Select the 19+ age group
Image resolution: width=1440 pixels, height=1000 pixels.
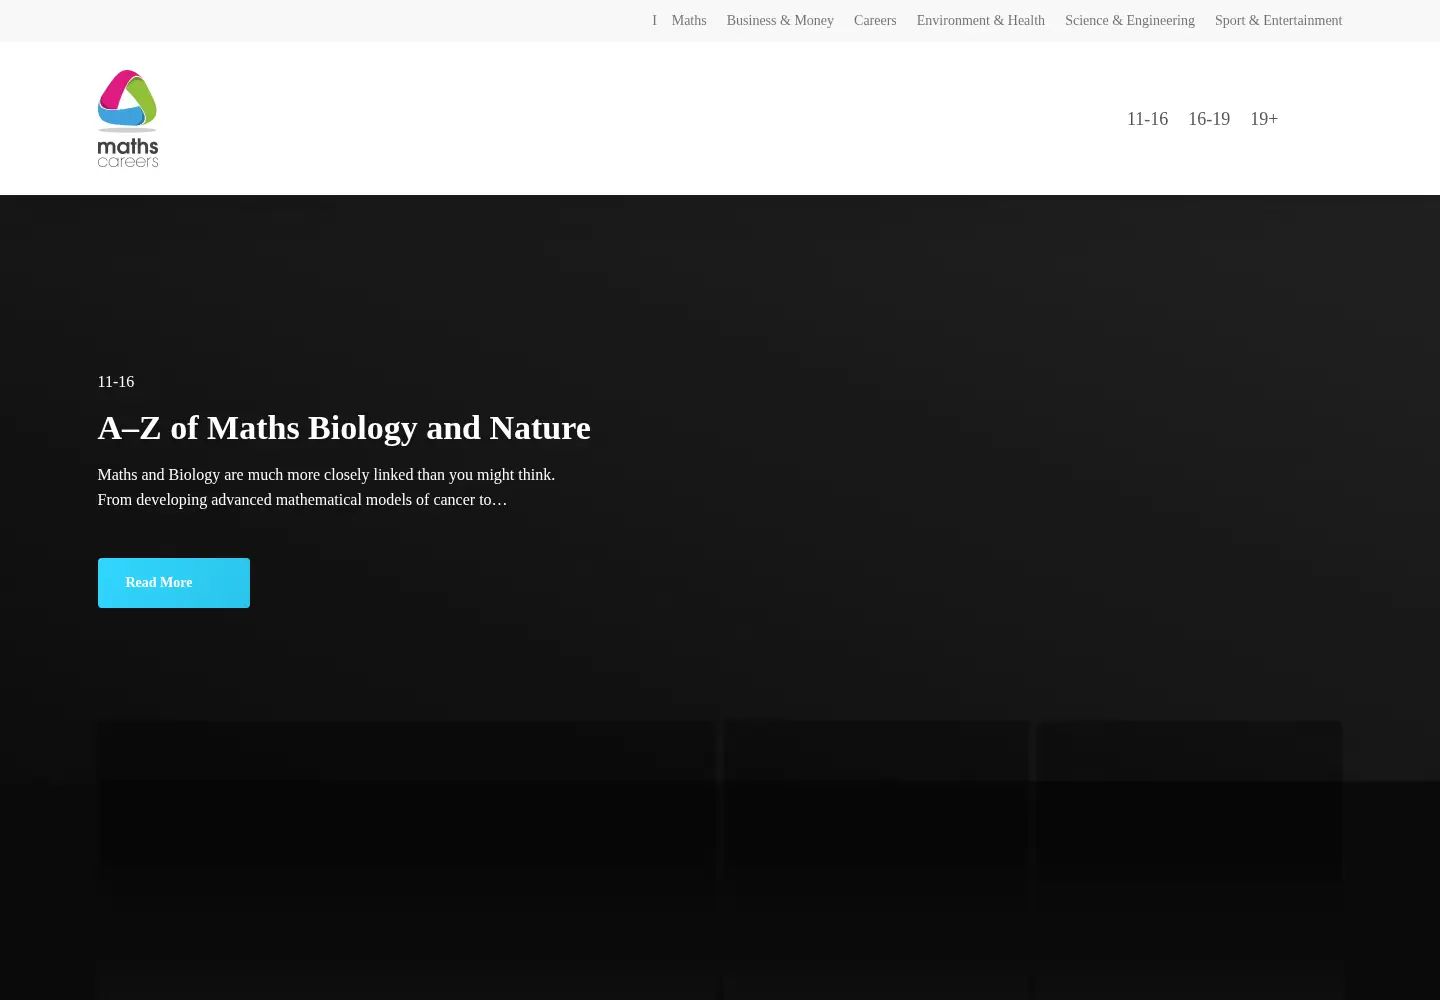pos(1264,119)
